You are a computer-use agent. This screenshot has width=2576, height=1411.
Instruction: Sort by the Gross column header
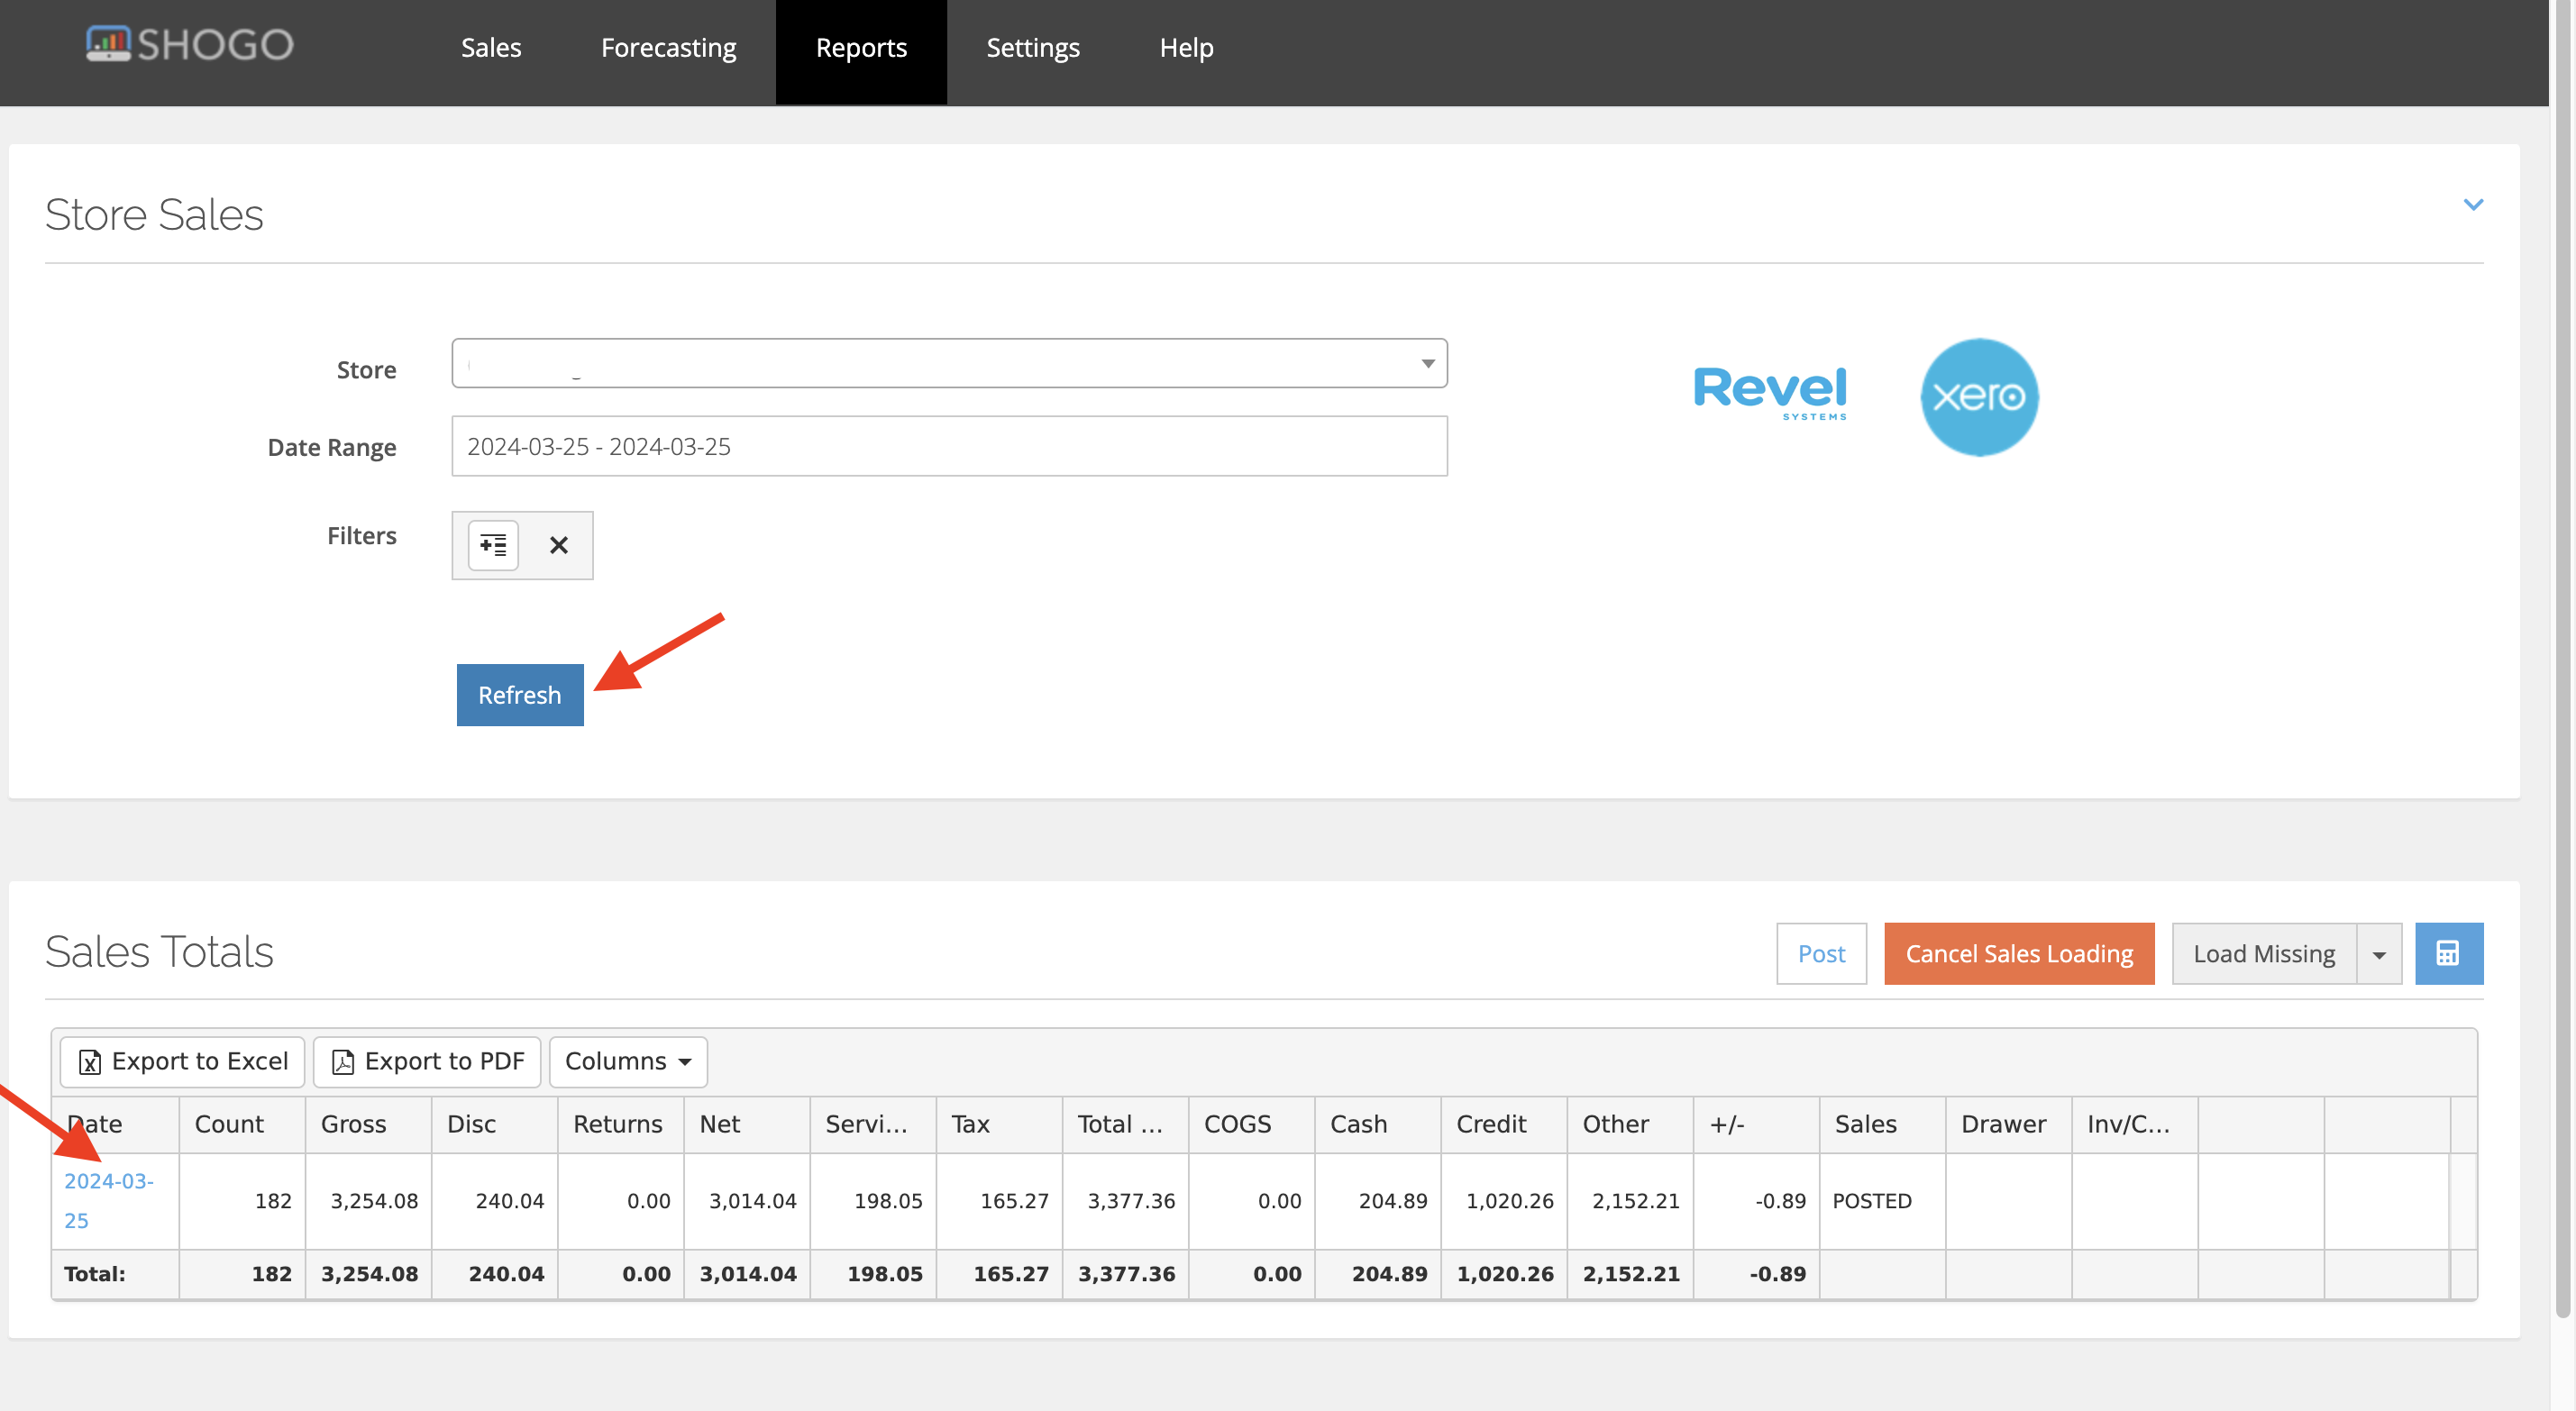(x=368, y=1125)
